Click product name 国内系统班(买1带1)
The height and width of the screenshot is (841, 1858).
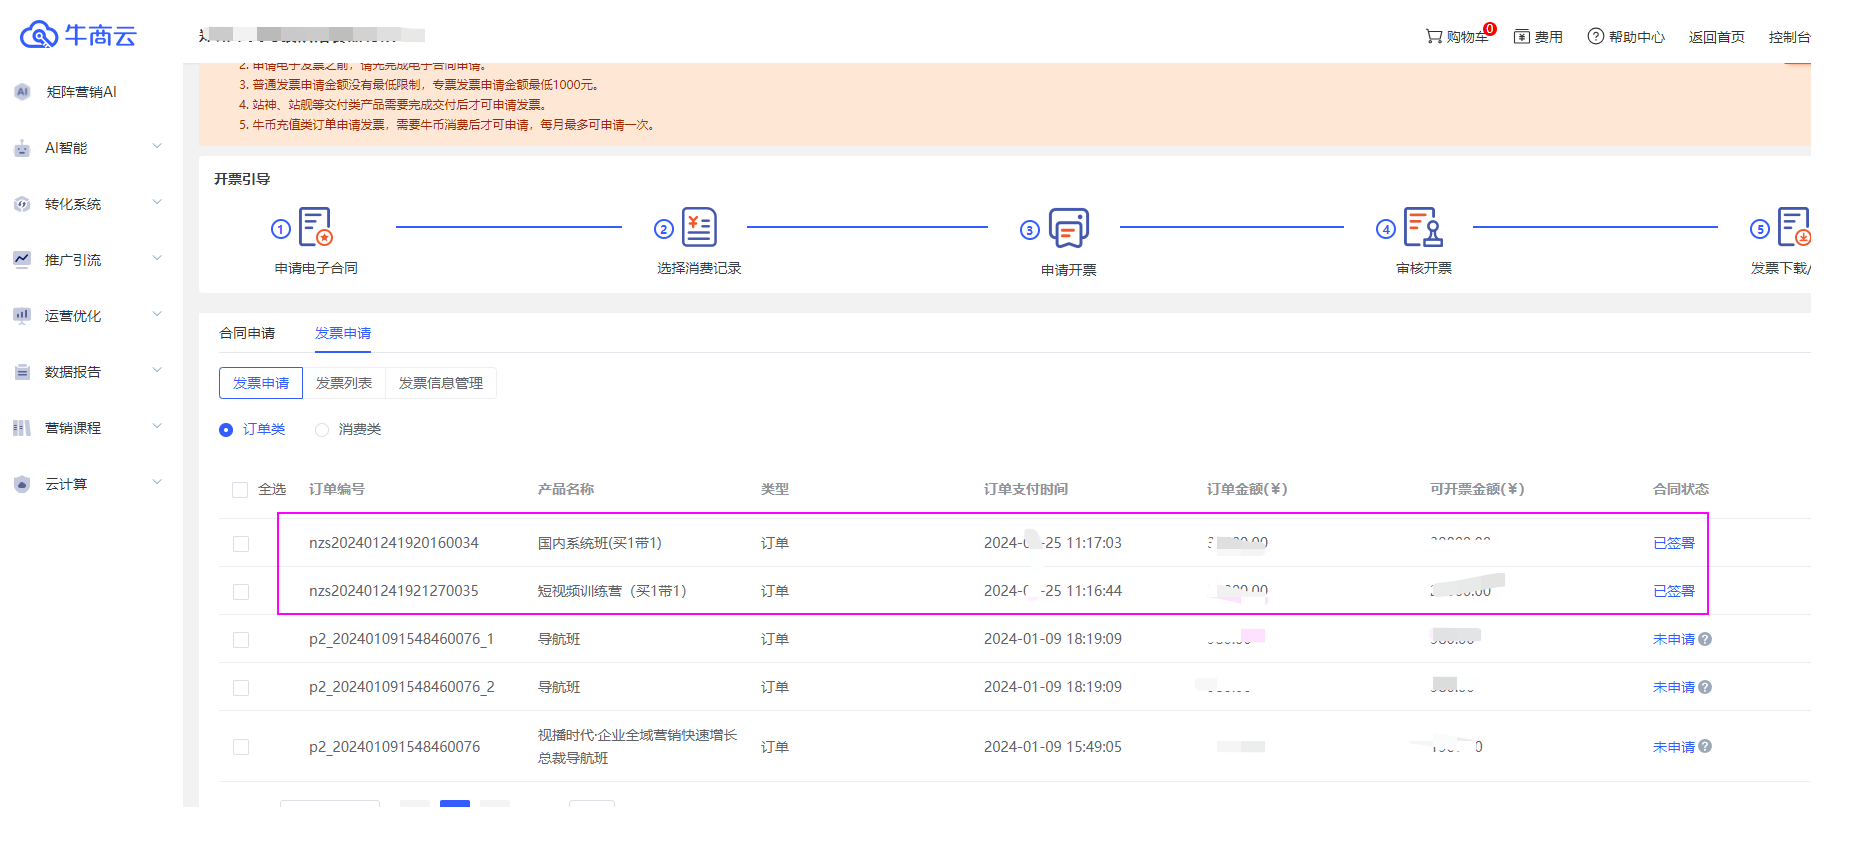coord(600,543)
